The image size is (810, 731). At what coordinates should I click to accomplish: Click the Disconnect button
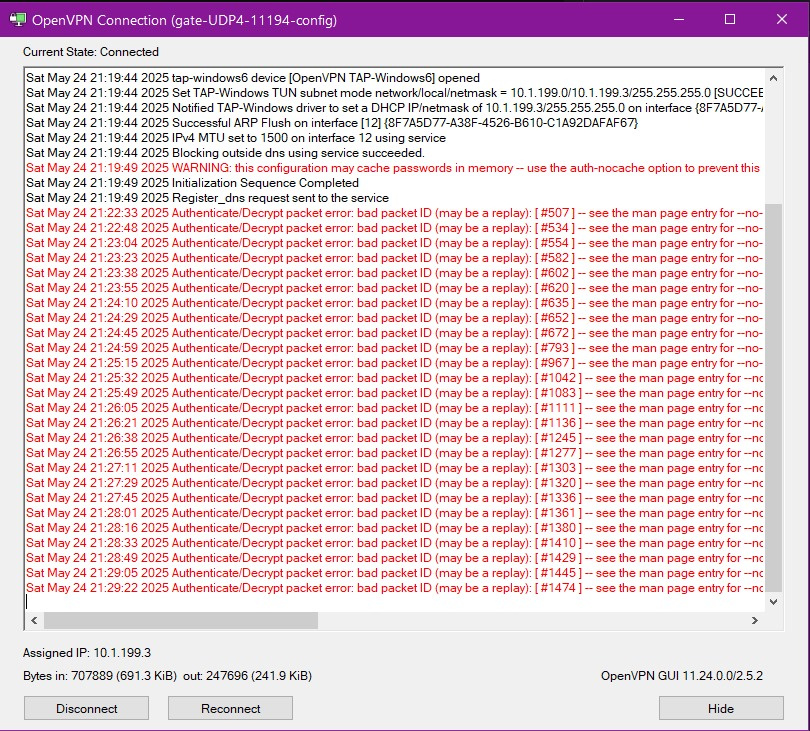pyautogui.click(x=86, y=708)
